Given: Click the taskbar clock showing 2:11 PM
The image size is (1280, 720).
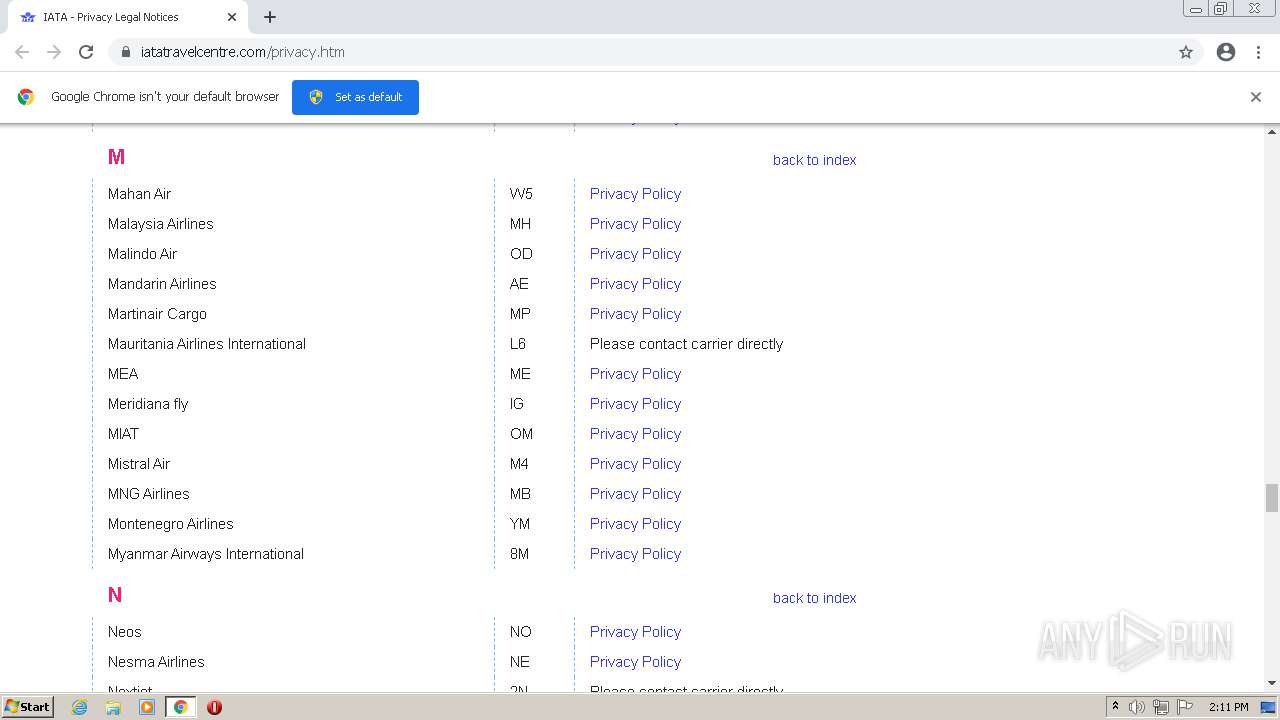Looking at the screenshot, I should 1228,707.
